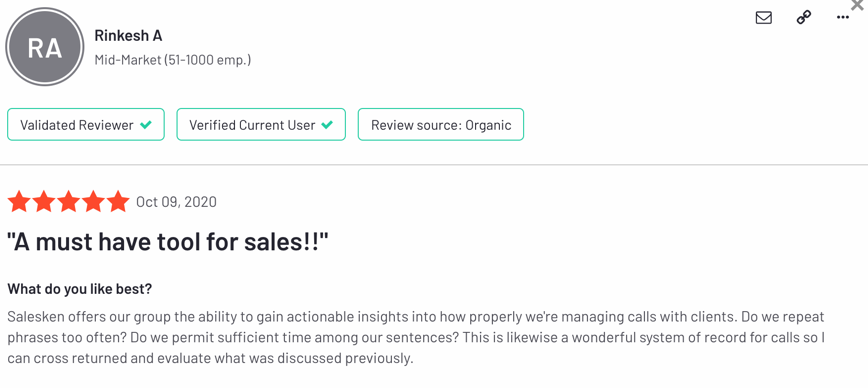The image size is (868, 388).
Task: Click the third red rating star
Action: [68, 202]
